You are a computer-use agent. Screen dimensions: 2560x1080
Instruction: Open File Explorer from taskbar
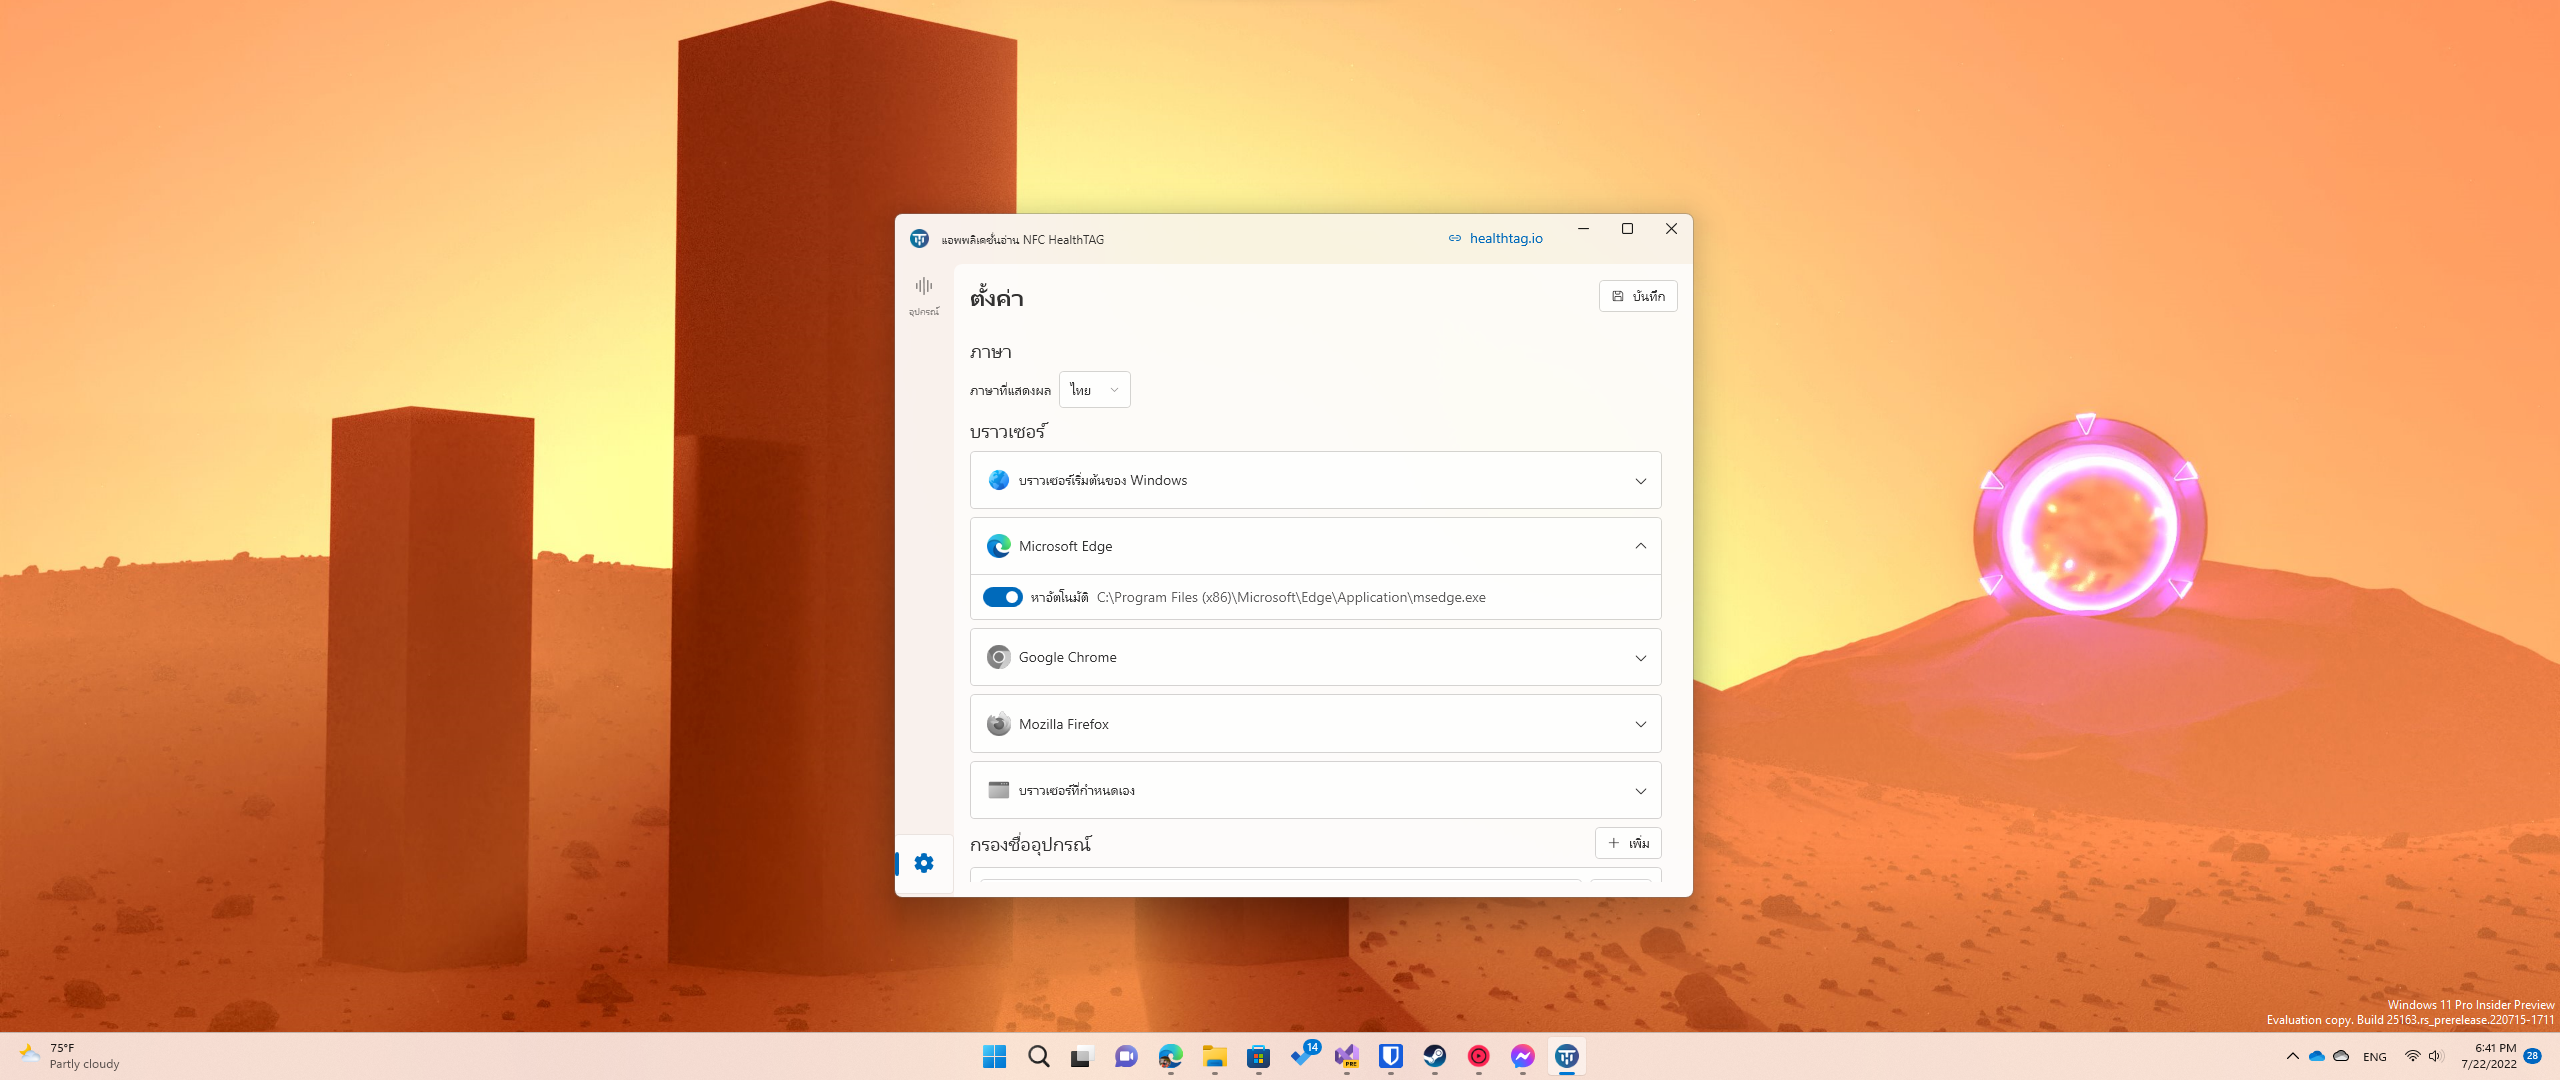pos(1214,1056)
